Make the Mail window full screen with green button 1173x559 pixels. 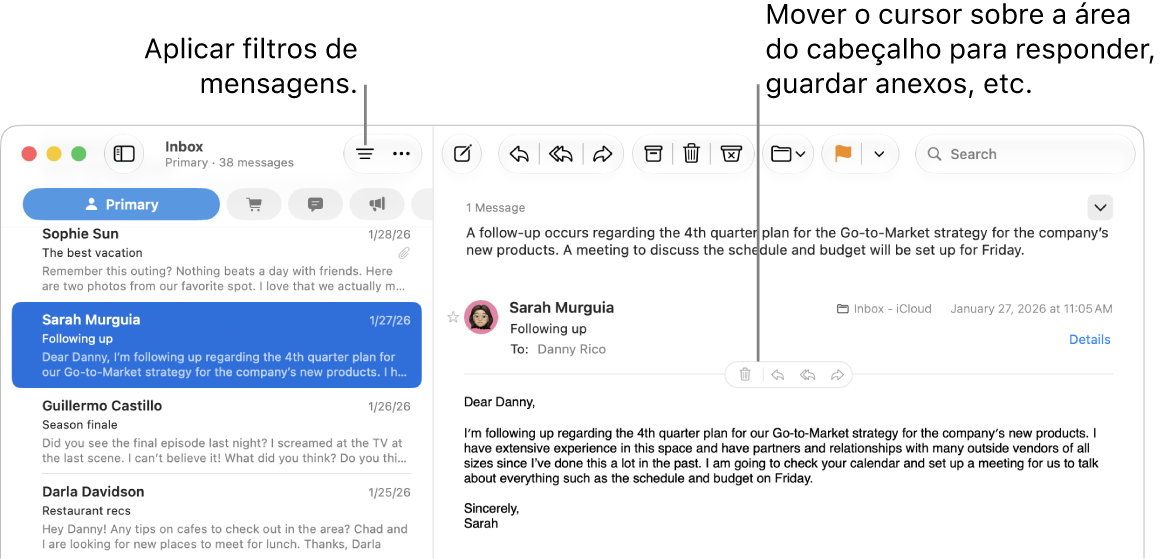coord(79,154)
